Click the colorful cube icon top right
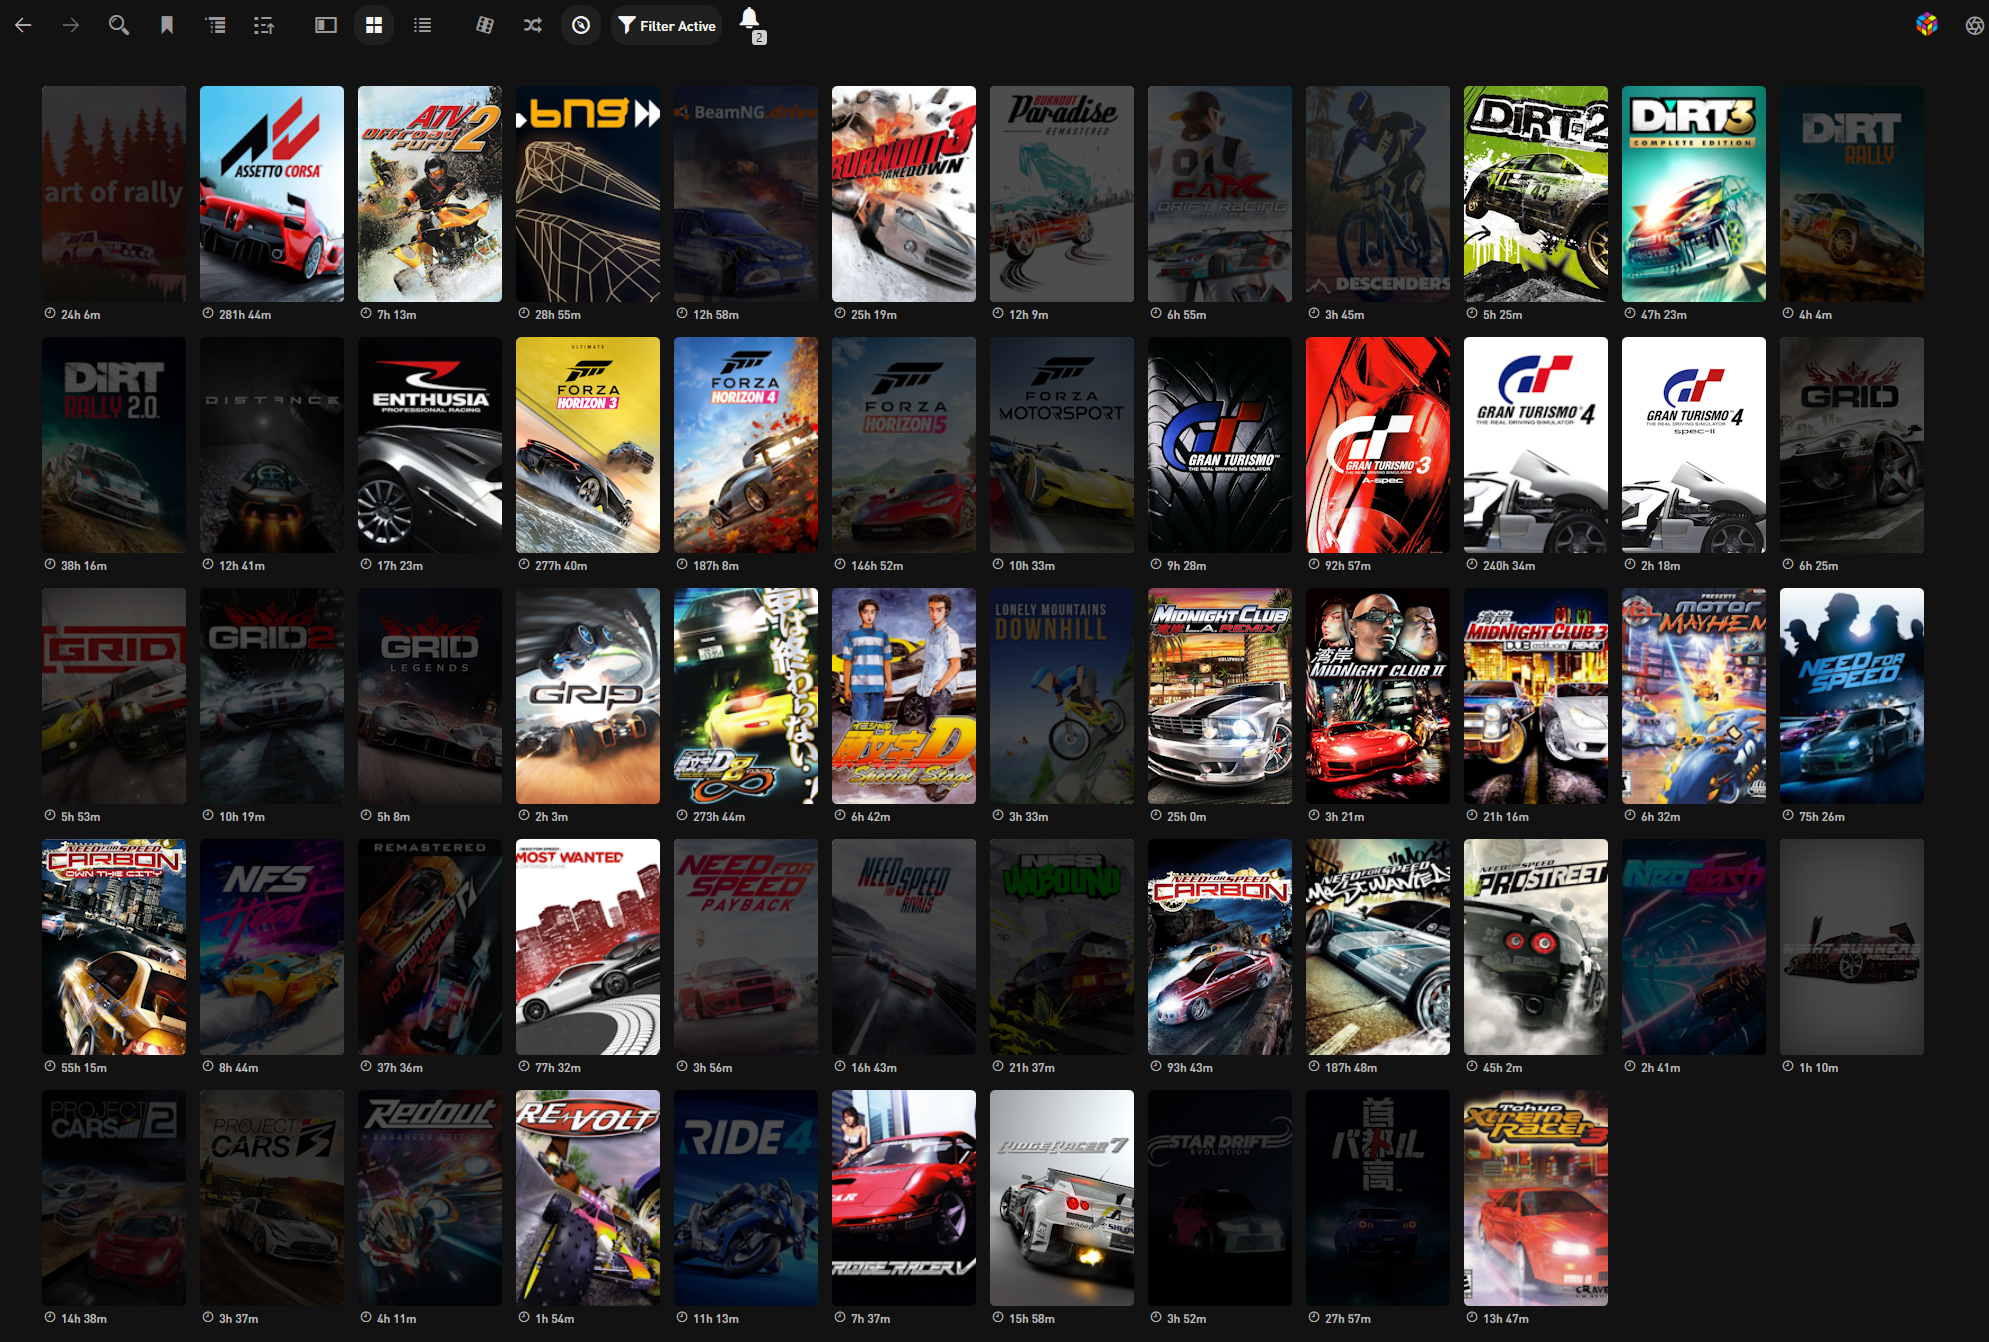Screen dimensions: 1989x1342 pos(1926,25)
